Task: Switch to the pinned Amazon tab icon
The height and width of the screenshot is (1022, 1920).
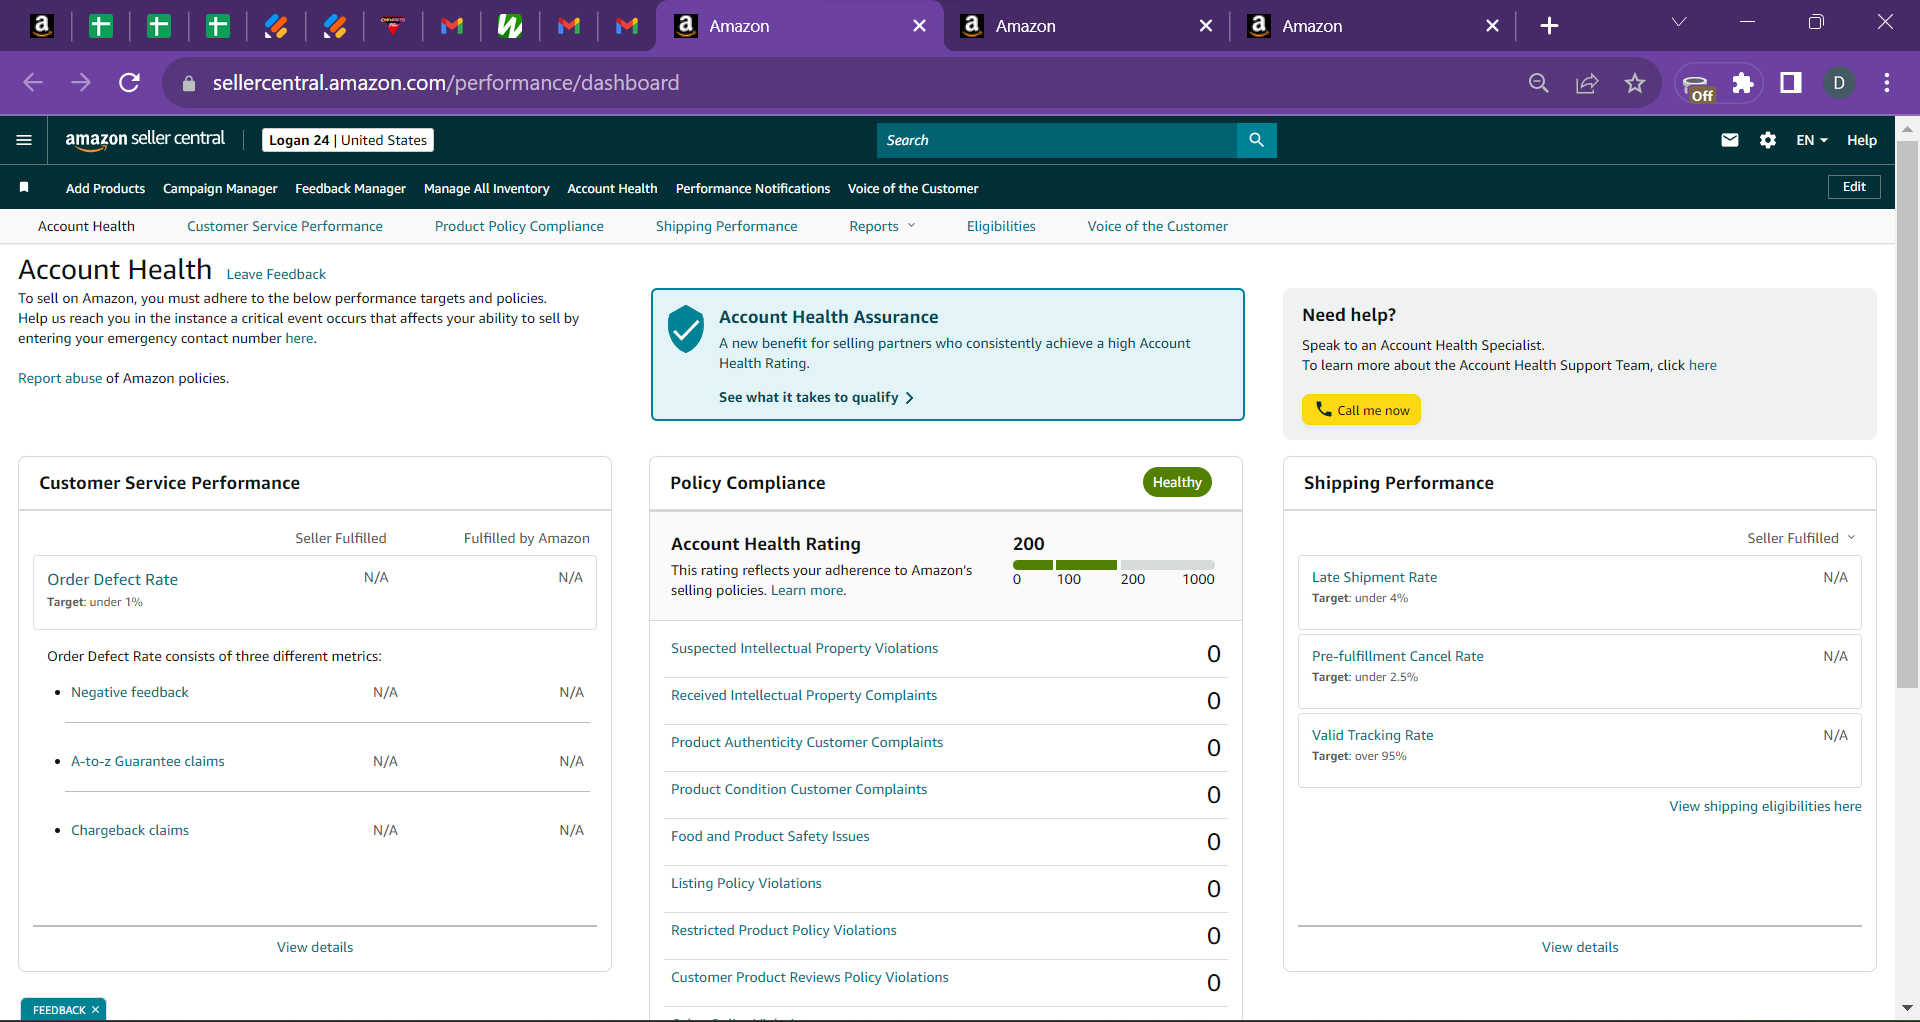Action: pyautogui.click(x=42, y=26)
